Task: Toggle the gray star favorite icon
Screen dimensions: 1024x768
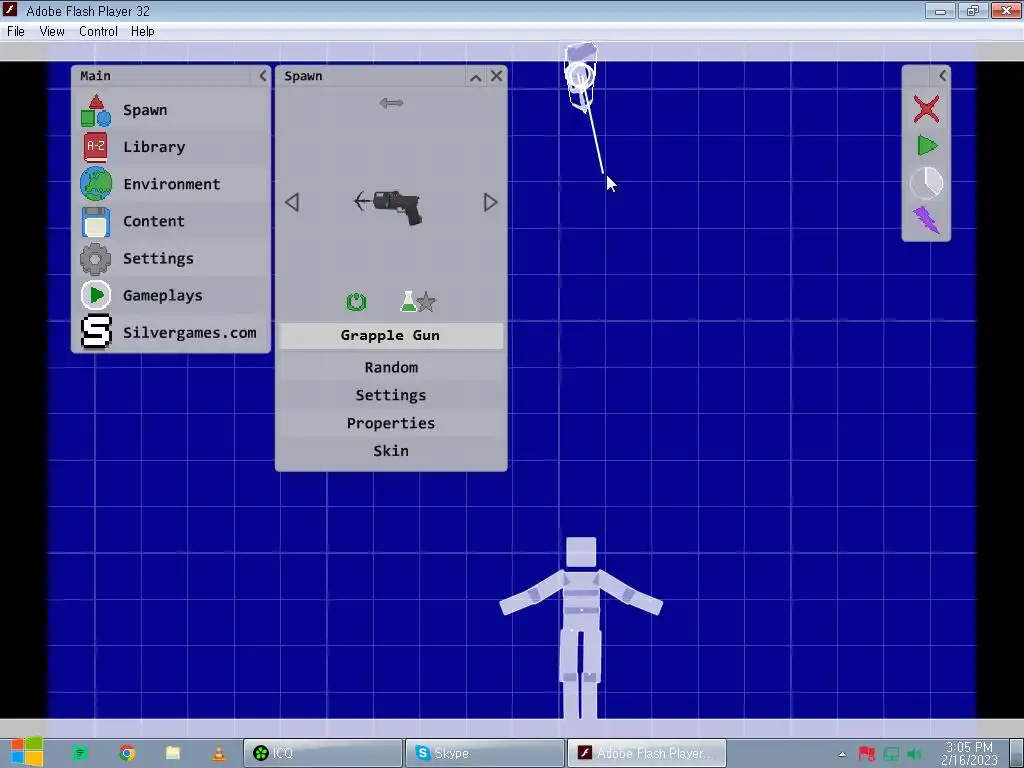Action: pyautogui.click(x=426, y=302)
